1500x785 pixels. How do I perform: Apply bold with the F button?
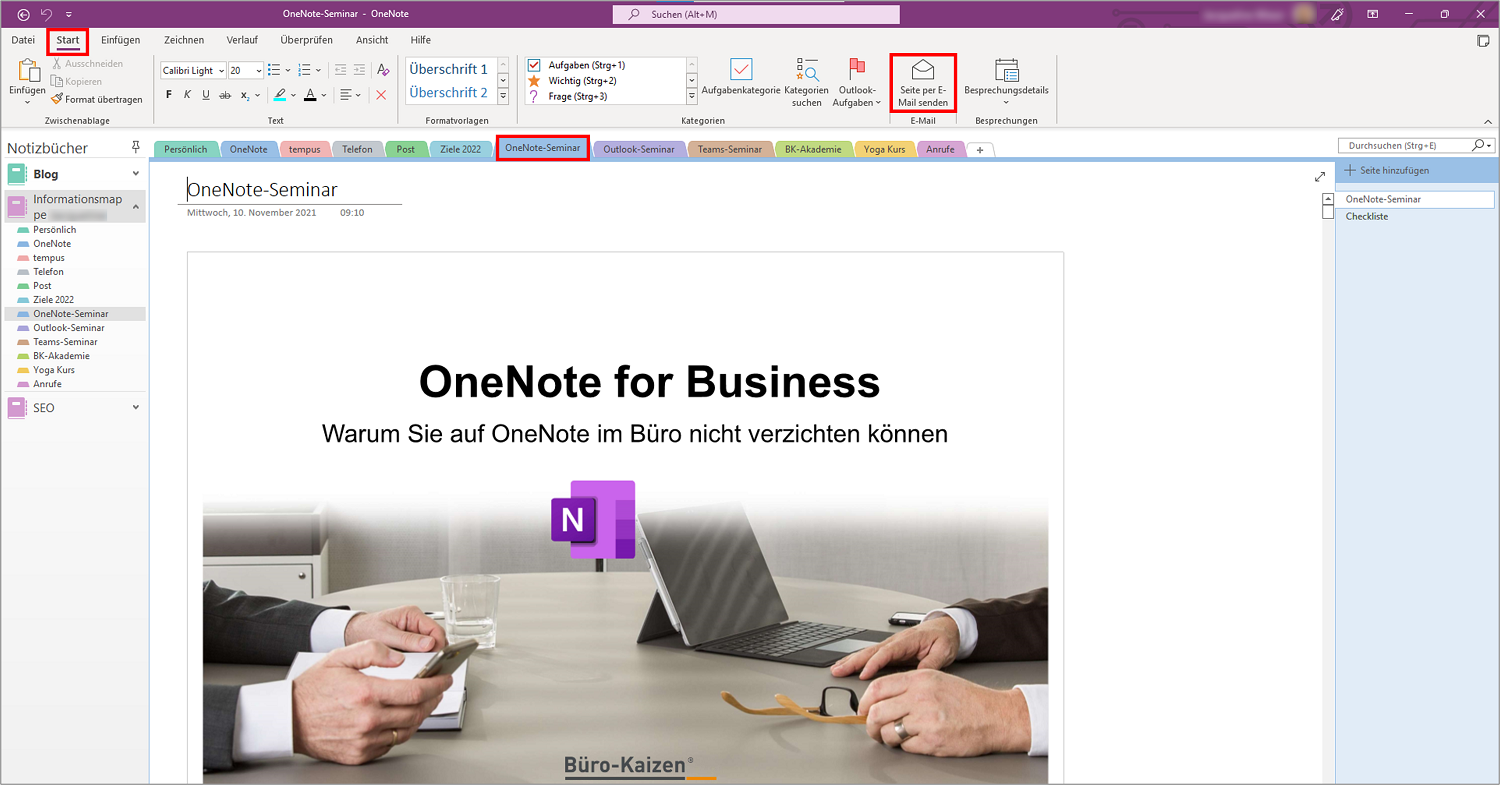click(169, 95)
